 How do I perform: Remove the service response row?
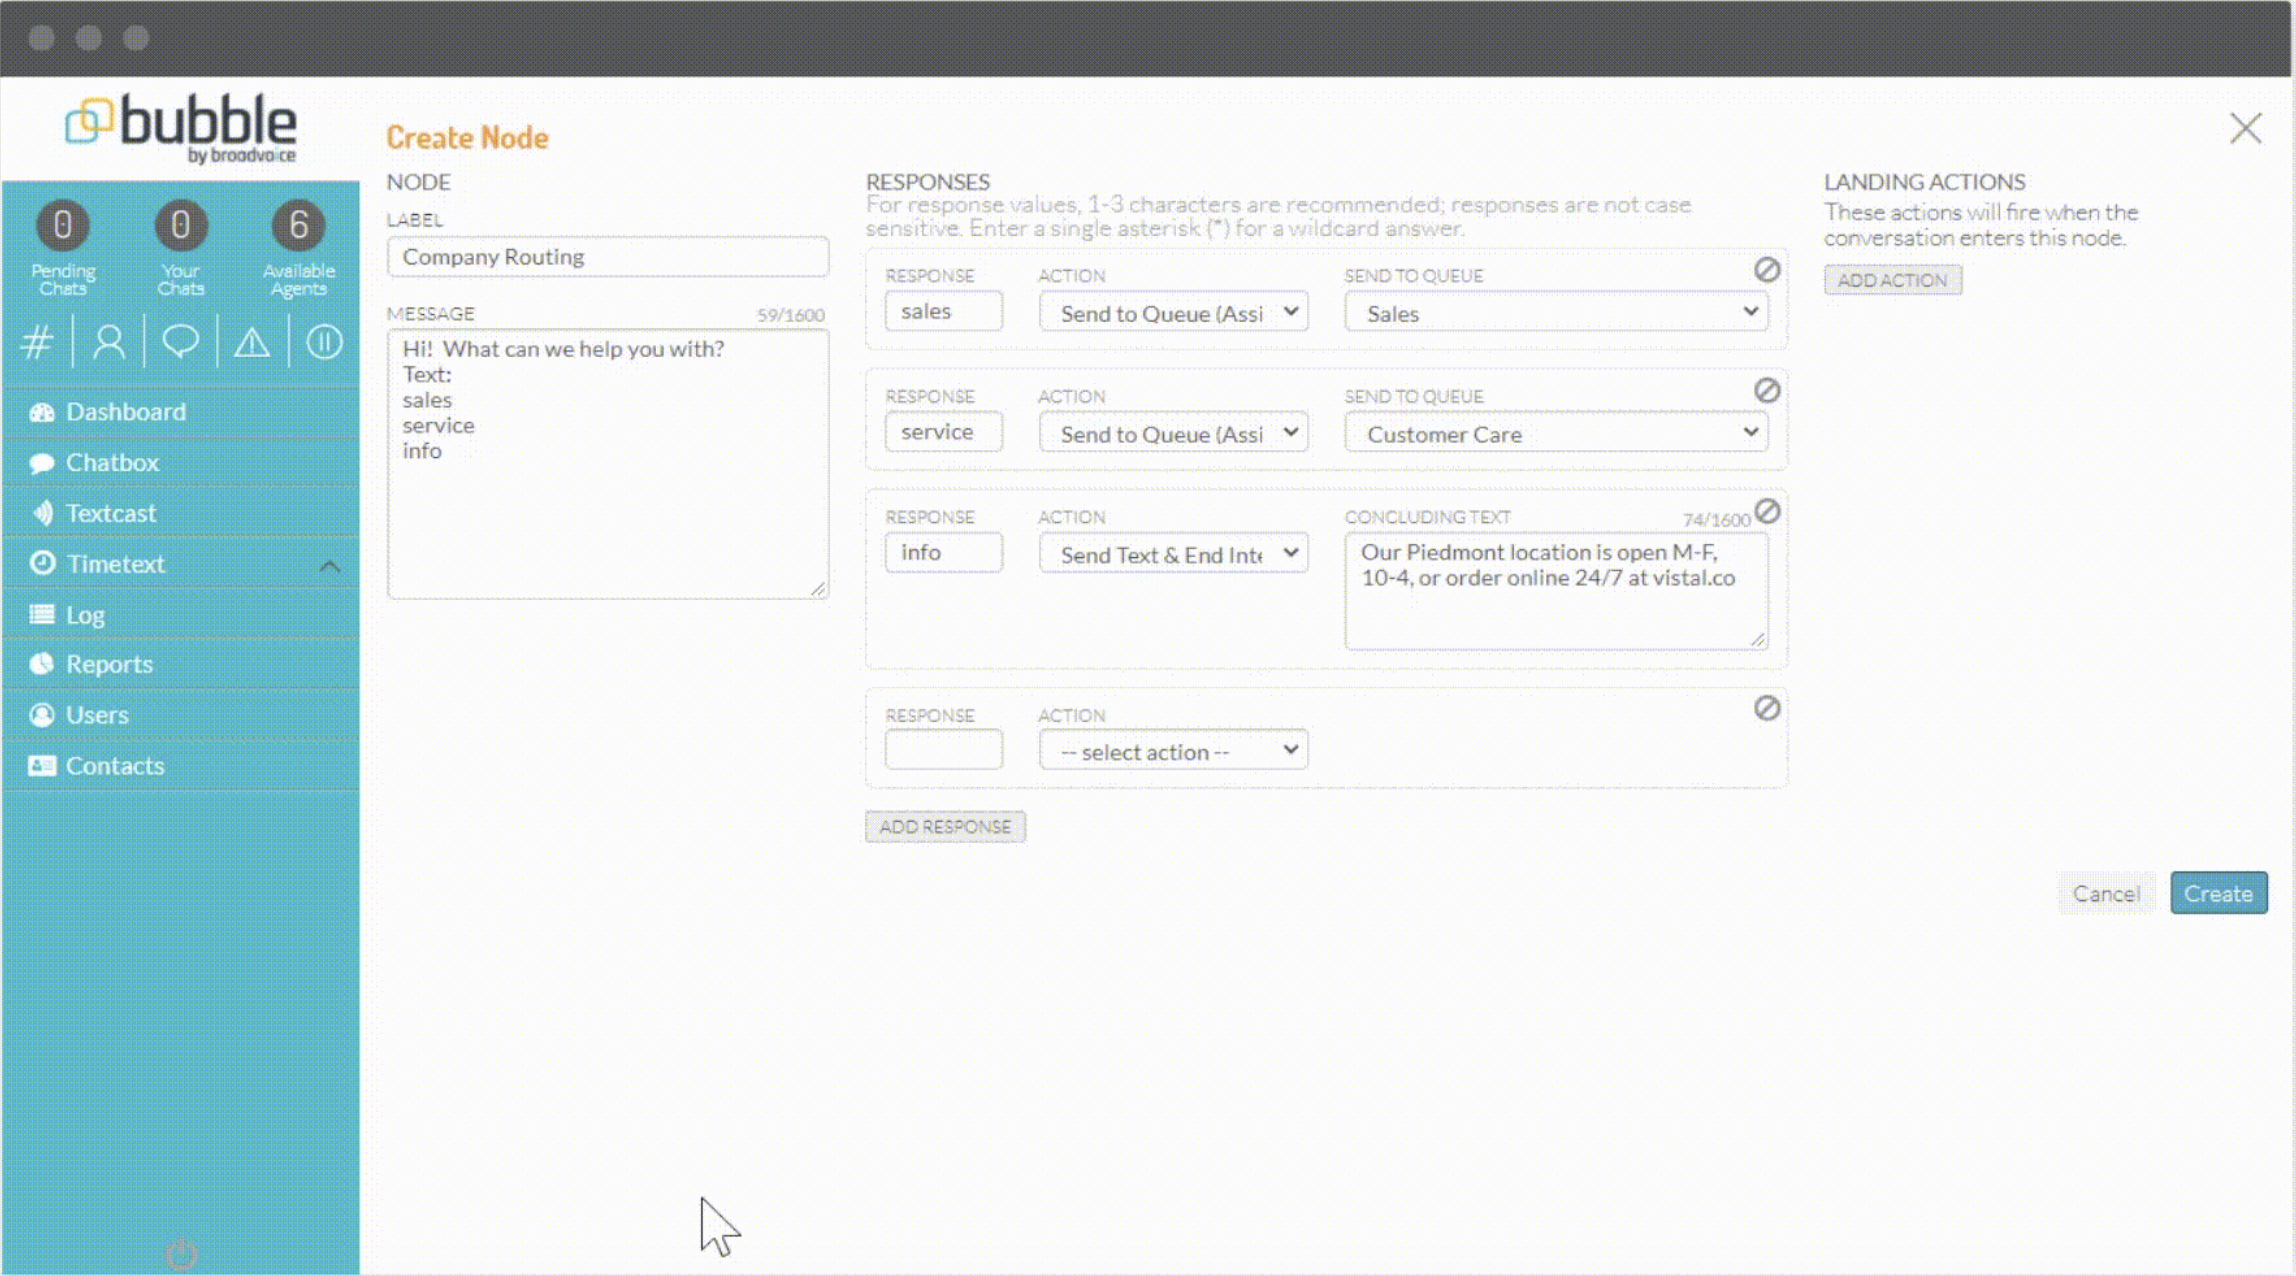[1767, 391]
